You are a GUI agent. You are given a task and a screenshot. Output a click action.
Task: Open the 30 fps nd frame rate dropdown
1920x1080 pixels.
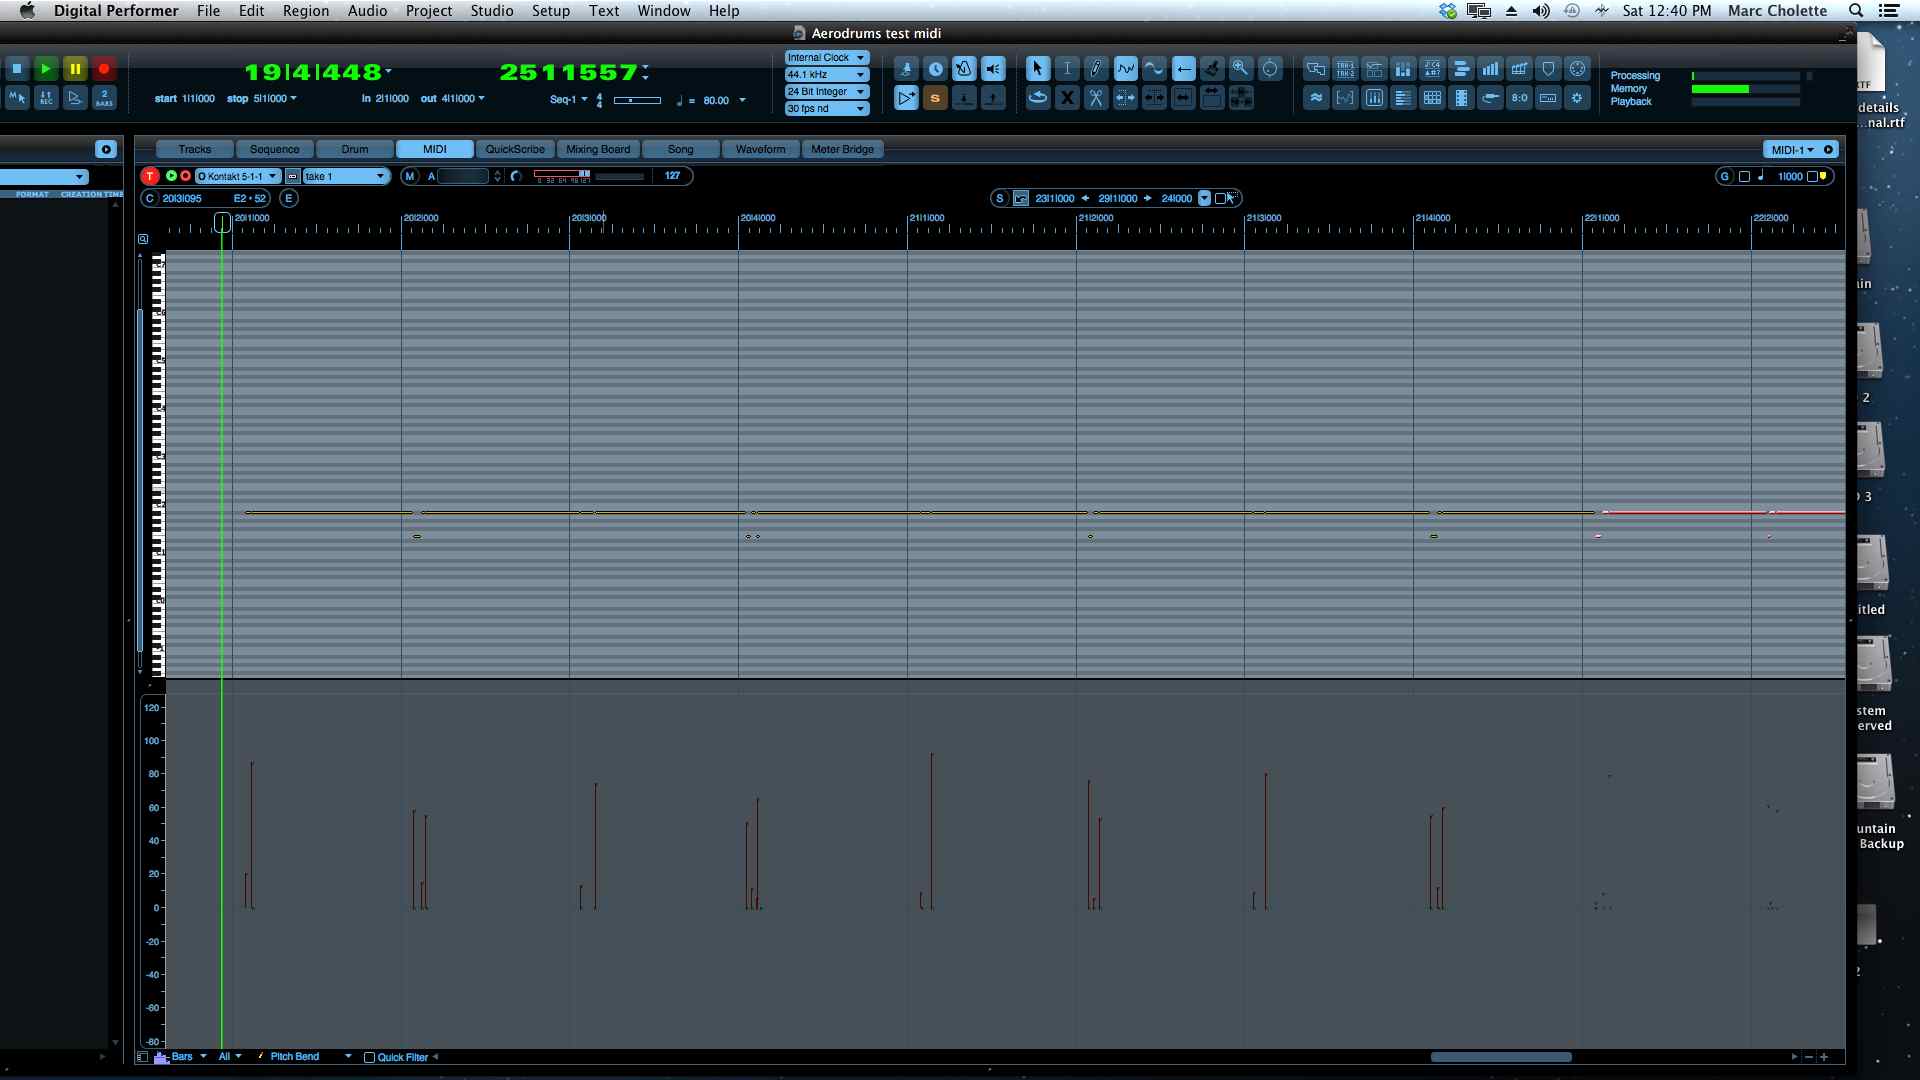826,109
